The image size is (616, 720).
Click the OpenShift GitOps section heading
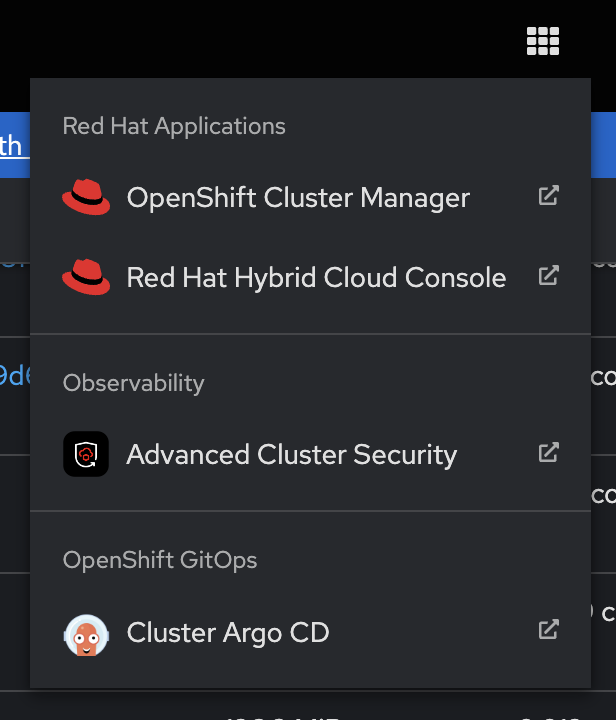click(160, 560)
